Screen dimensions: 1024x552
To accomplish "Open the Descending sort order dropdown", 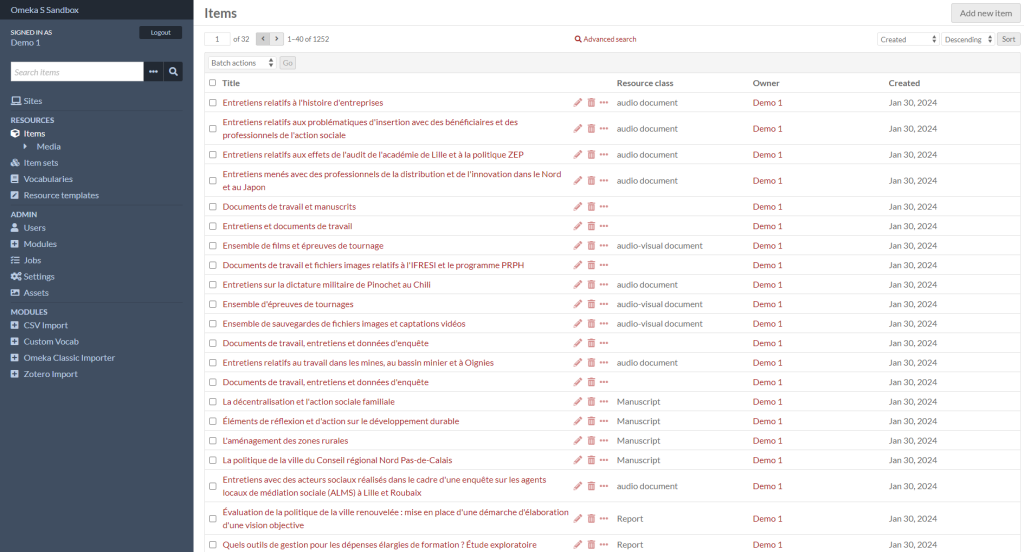I will coord(968,39).
